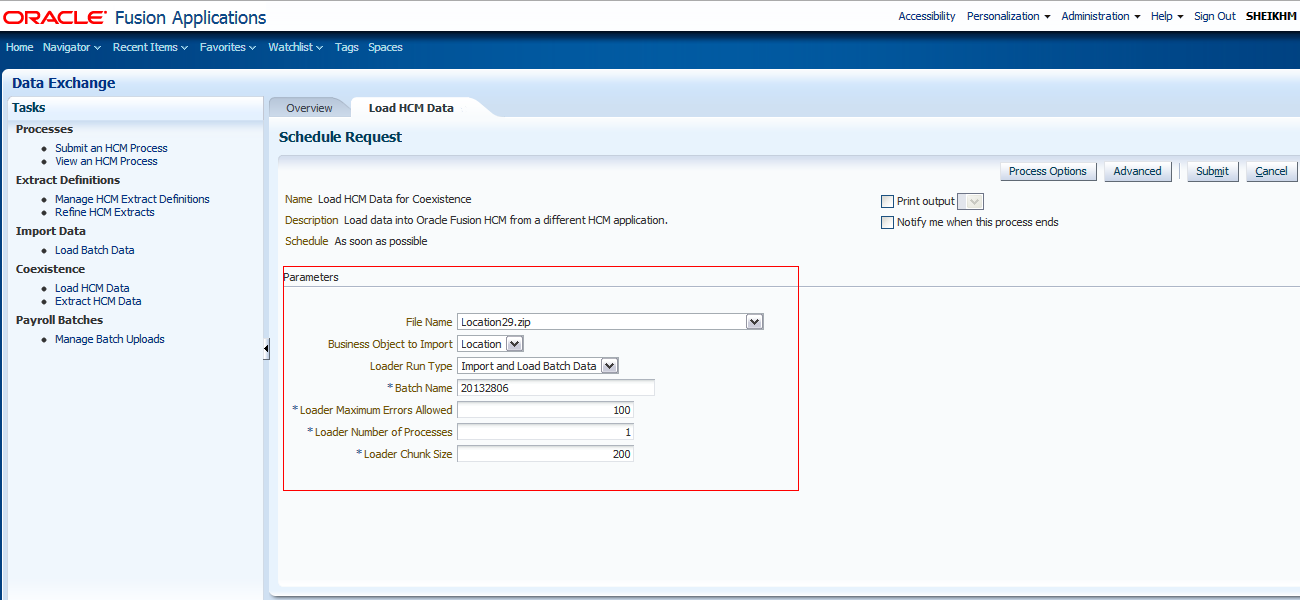Expand the Watchlist menu
This screenshot has width=1300, height=600.
(295, 46)
